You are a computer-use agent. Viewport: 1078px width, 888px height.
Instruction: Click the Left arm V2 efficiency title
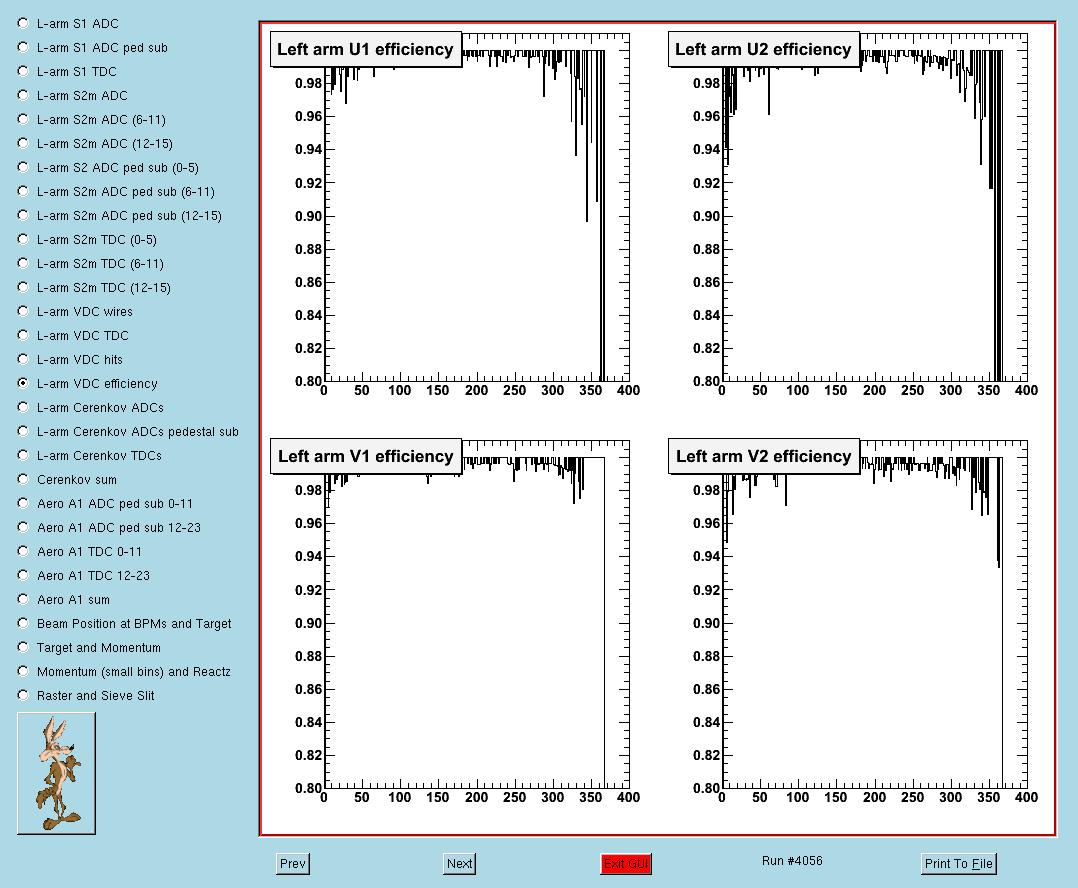tap(764, 456)
